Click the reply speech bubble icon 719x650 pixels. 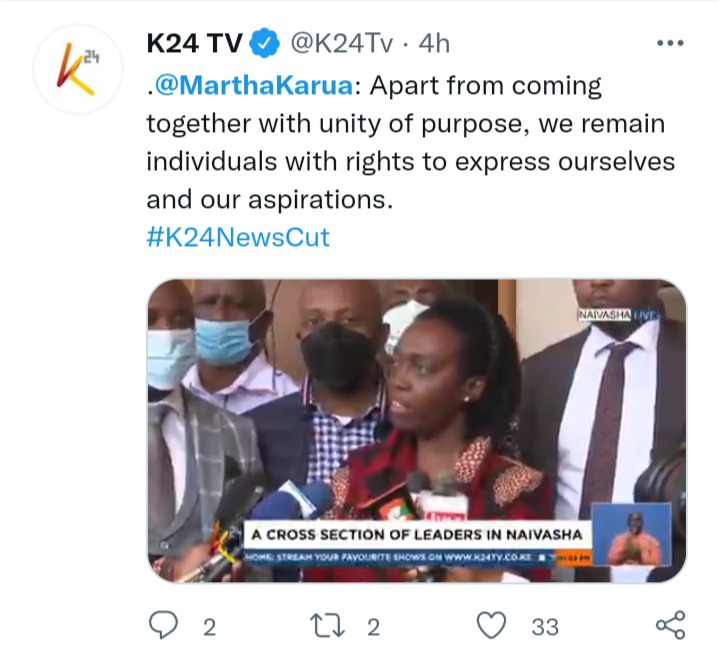pyautogui.click(x=164, y=625)
